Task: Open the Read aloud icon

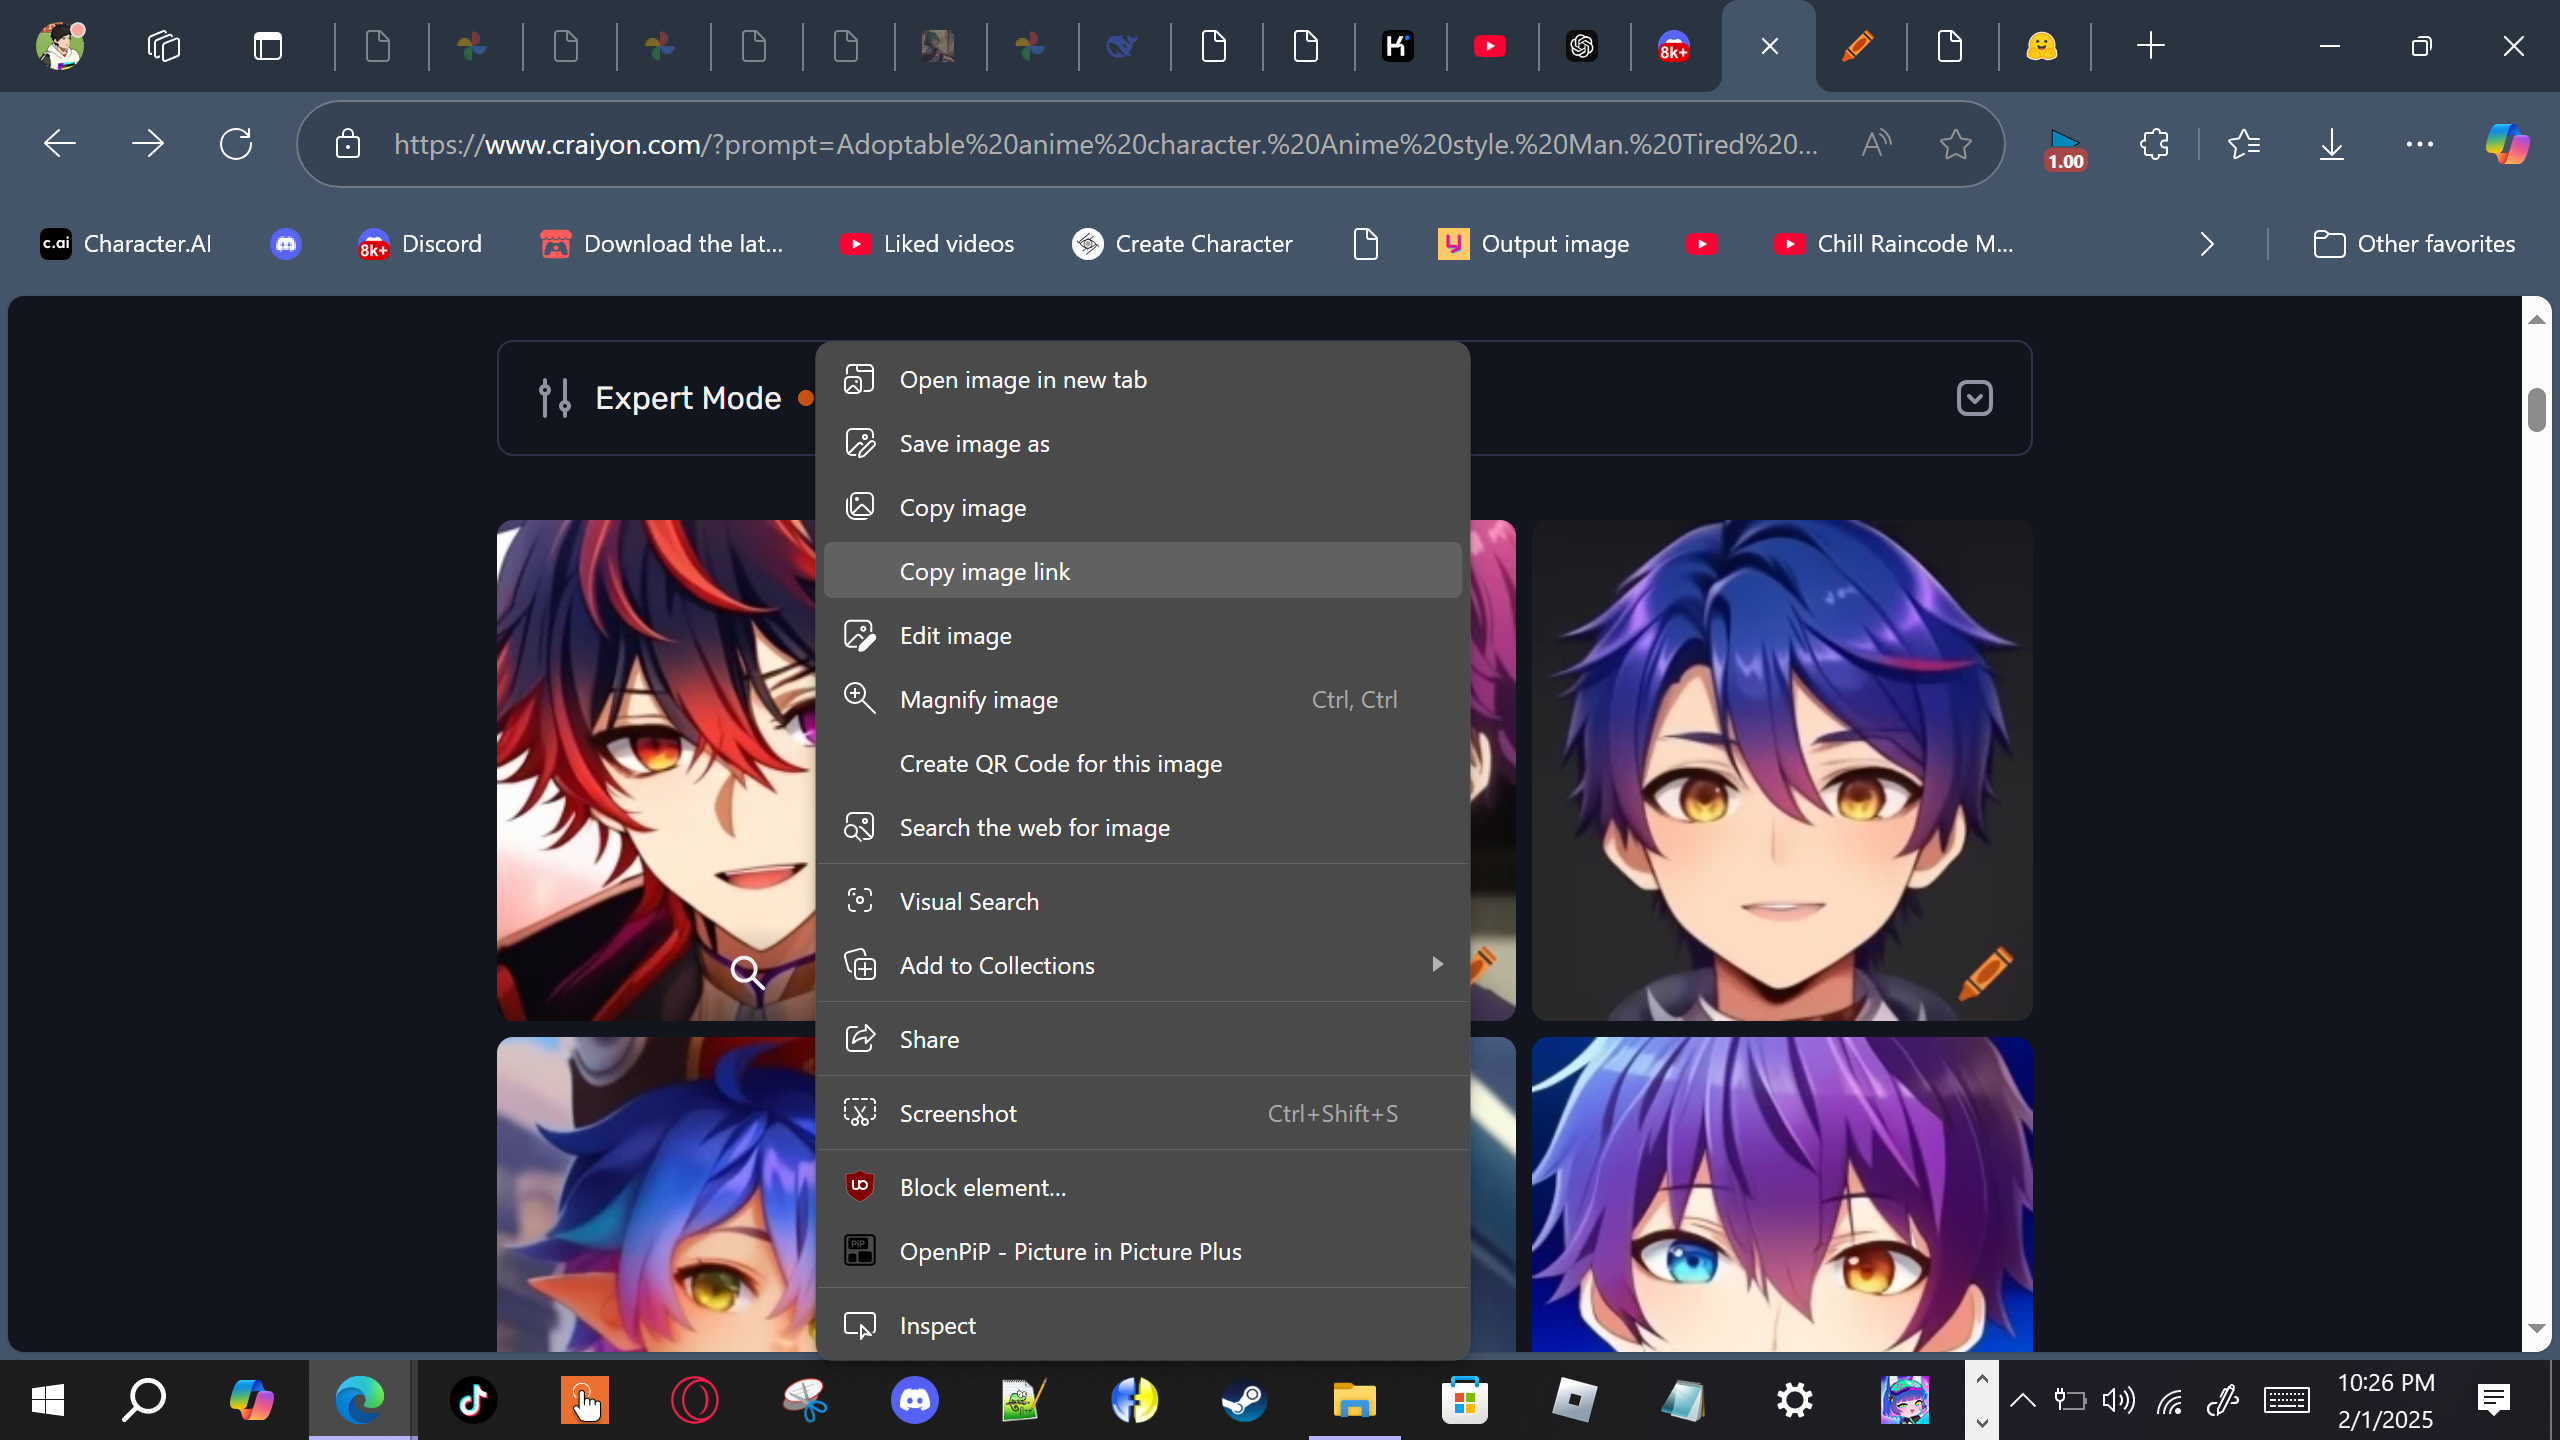Action: (1876, 144)
